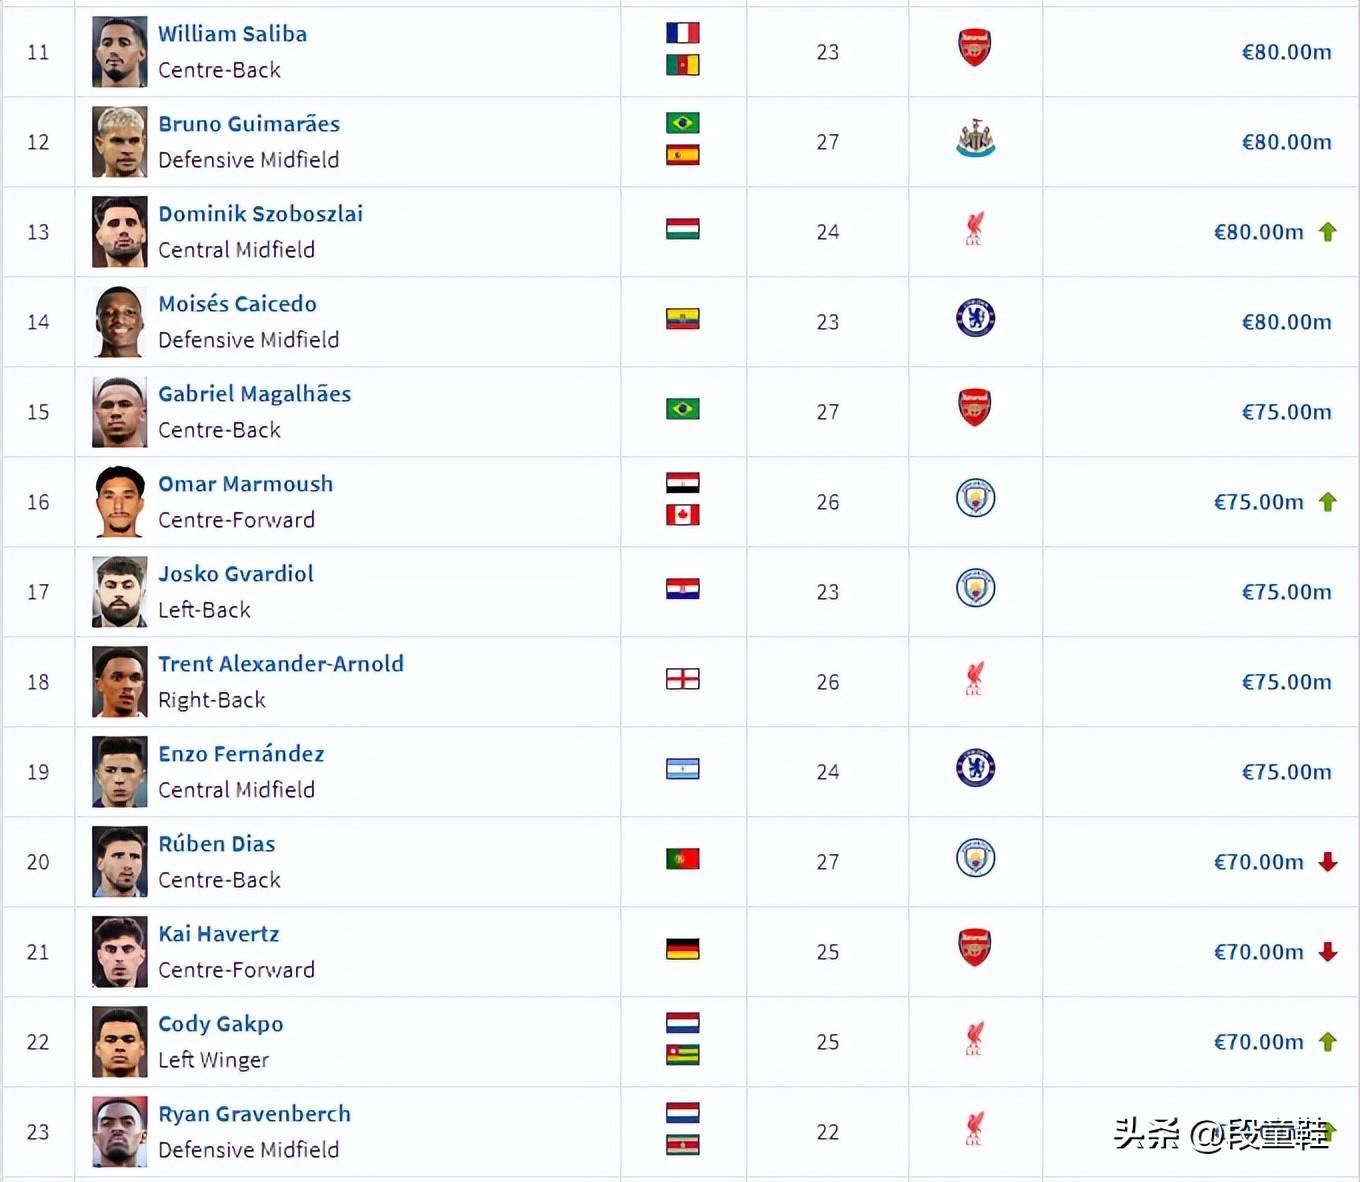Open Josko Gvardiol player profile link
The height and width of the screenshot is (1182, 1360).
(x=236, y=574)
